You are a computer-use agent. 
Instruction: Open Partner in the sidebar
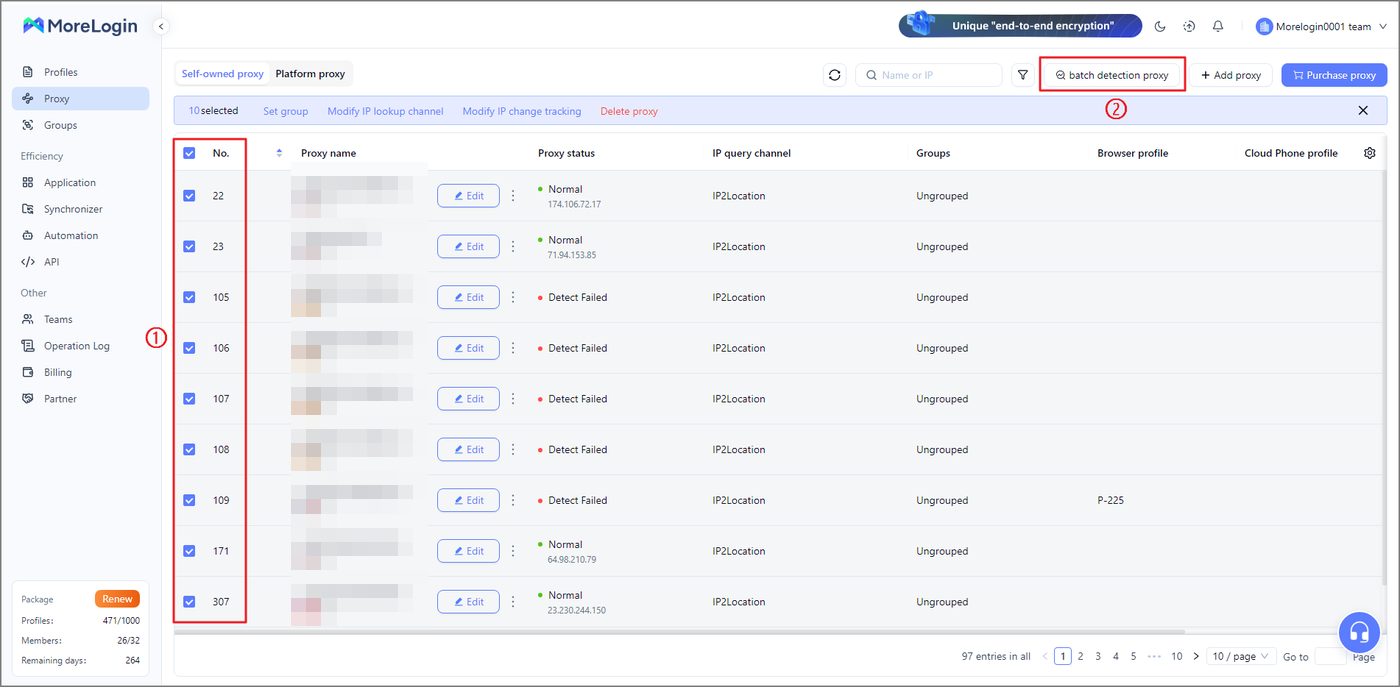80,399
